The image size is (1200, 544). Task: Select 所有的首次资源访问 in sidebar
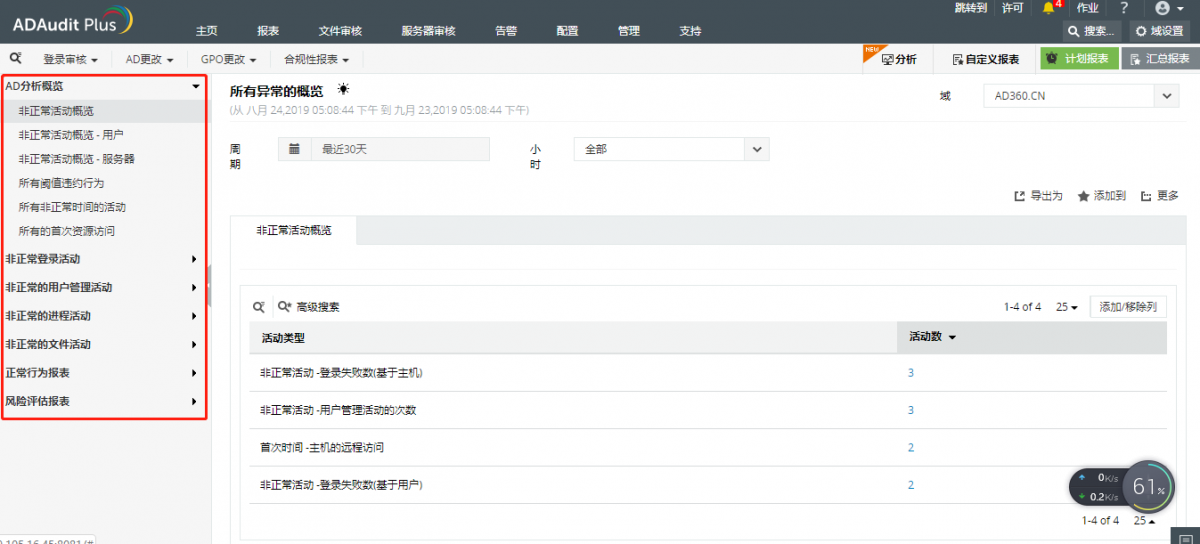point(66,231)
